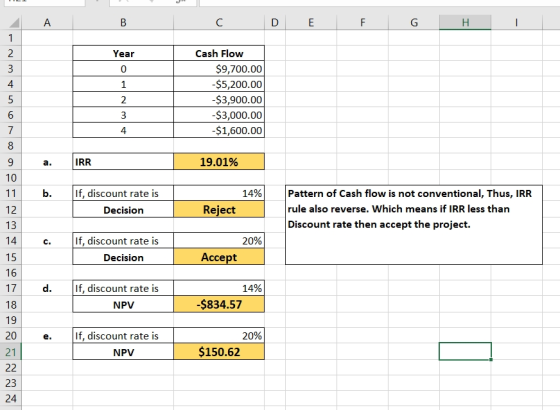Select column I header
This screenshot has width=560, height=410.
point(516,22)
